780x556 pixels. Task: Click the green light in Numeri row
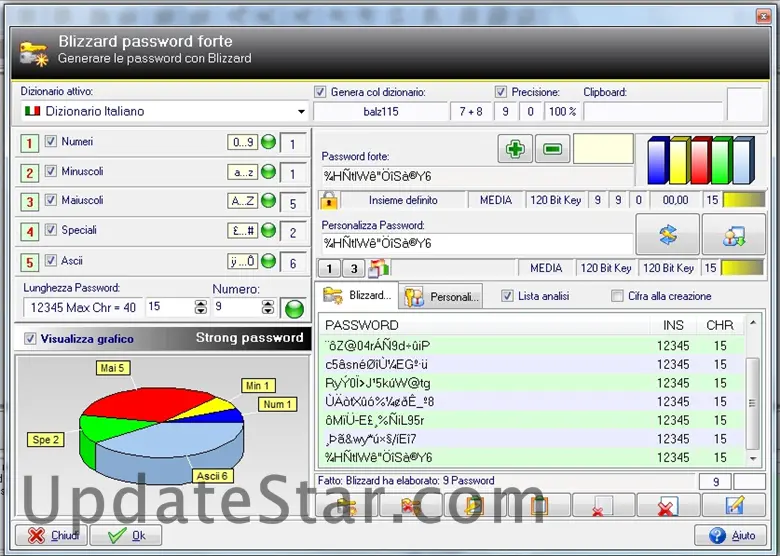pos(269,142)
